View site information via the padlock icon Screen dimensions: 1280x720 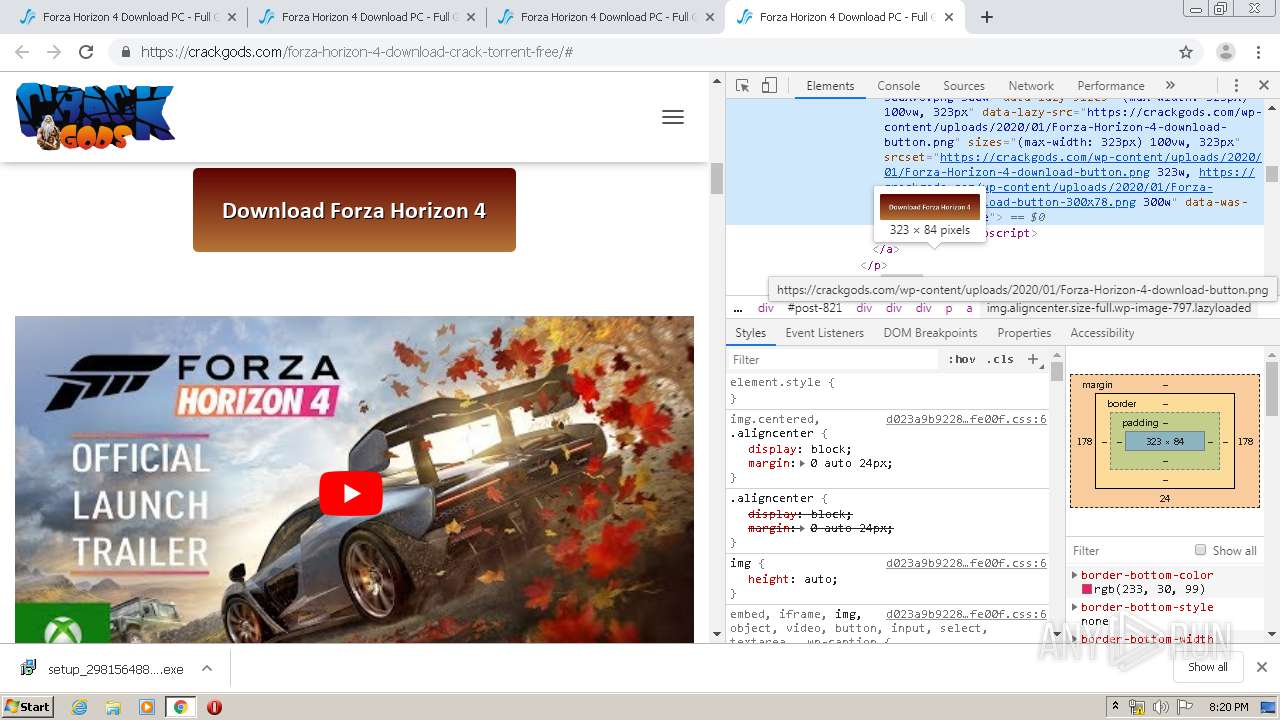click(126, 52)
